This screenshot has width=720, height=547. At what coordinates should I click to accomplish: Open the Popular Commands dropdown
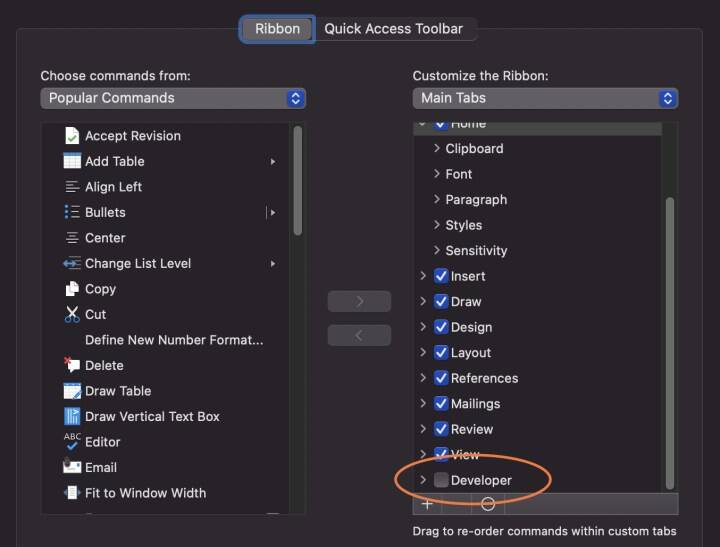coord(173,98)
